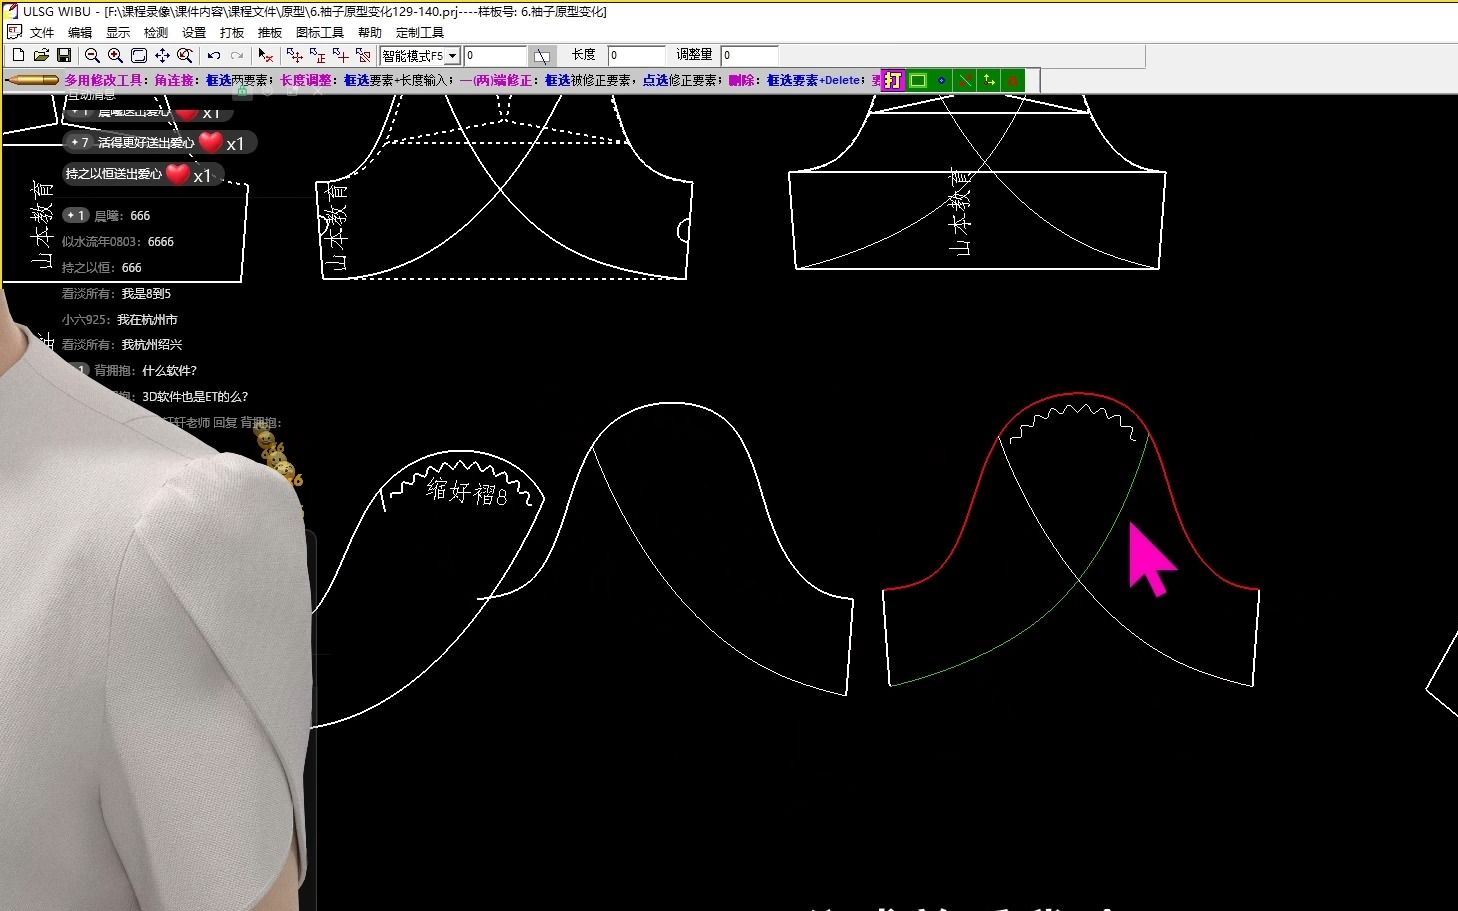Undo the last action

(214, 56)
